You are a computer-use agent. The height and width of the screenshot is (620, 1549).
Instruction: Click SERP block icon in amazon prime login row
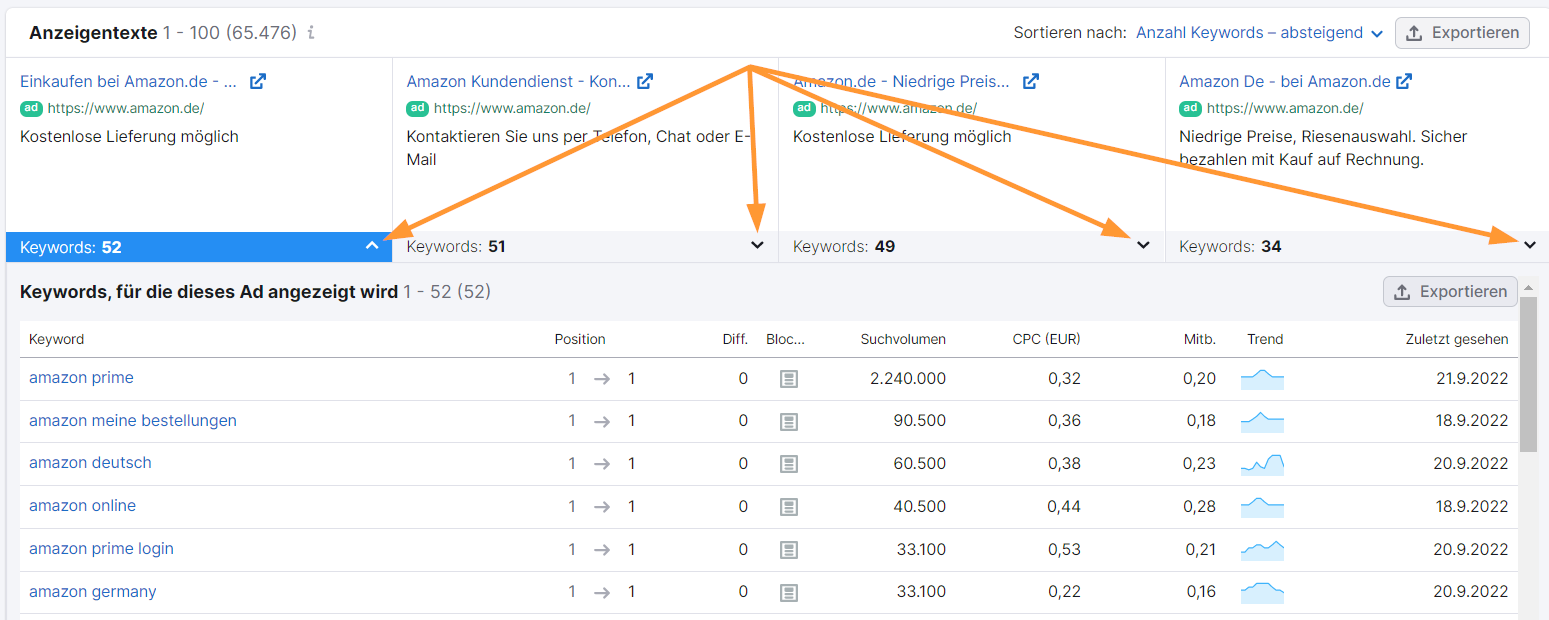coord(789,550)
